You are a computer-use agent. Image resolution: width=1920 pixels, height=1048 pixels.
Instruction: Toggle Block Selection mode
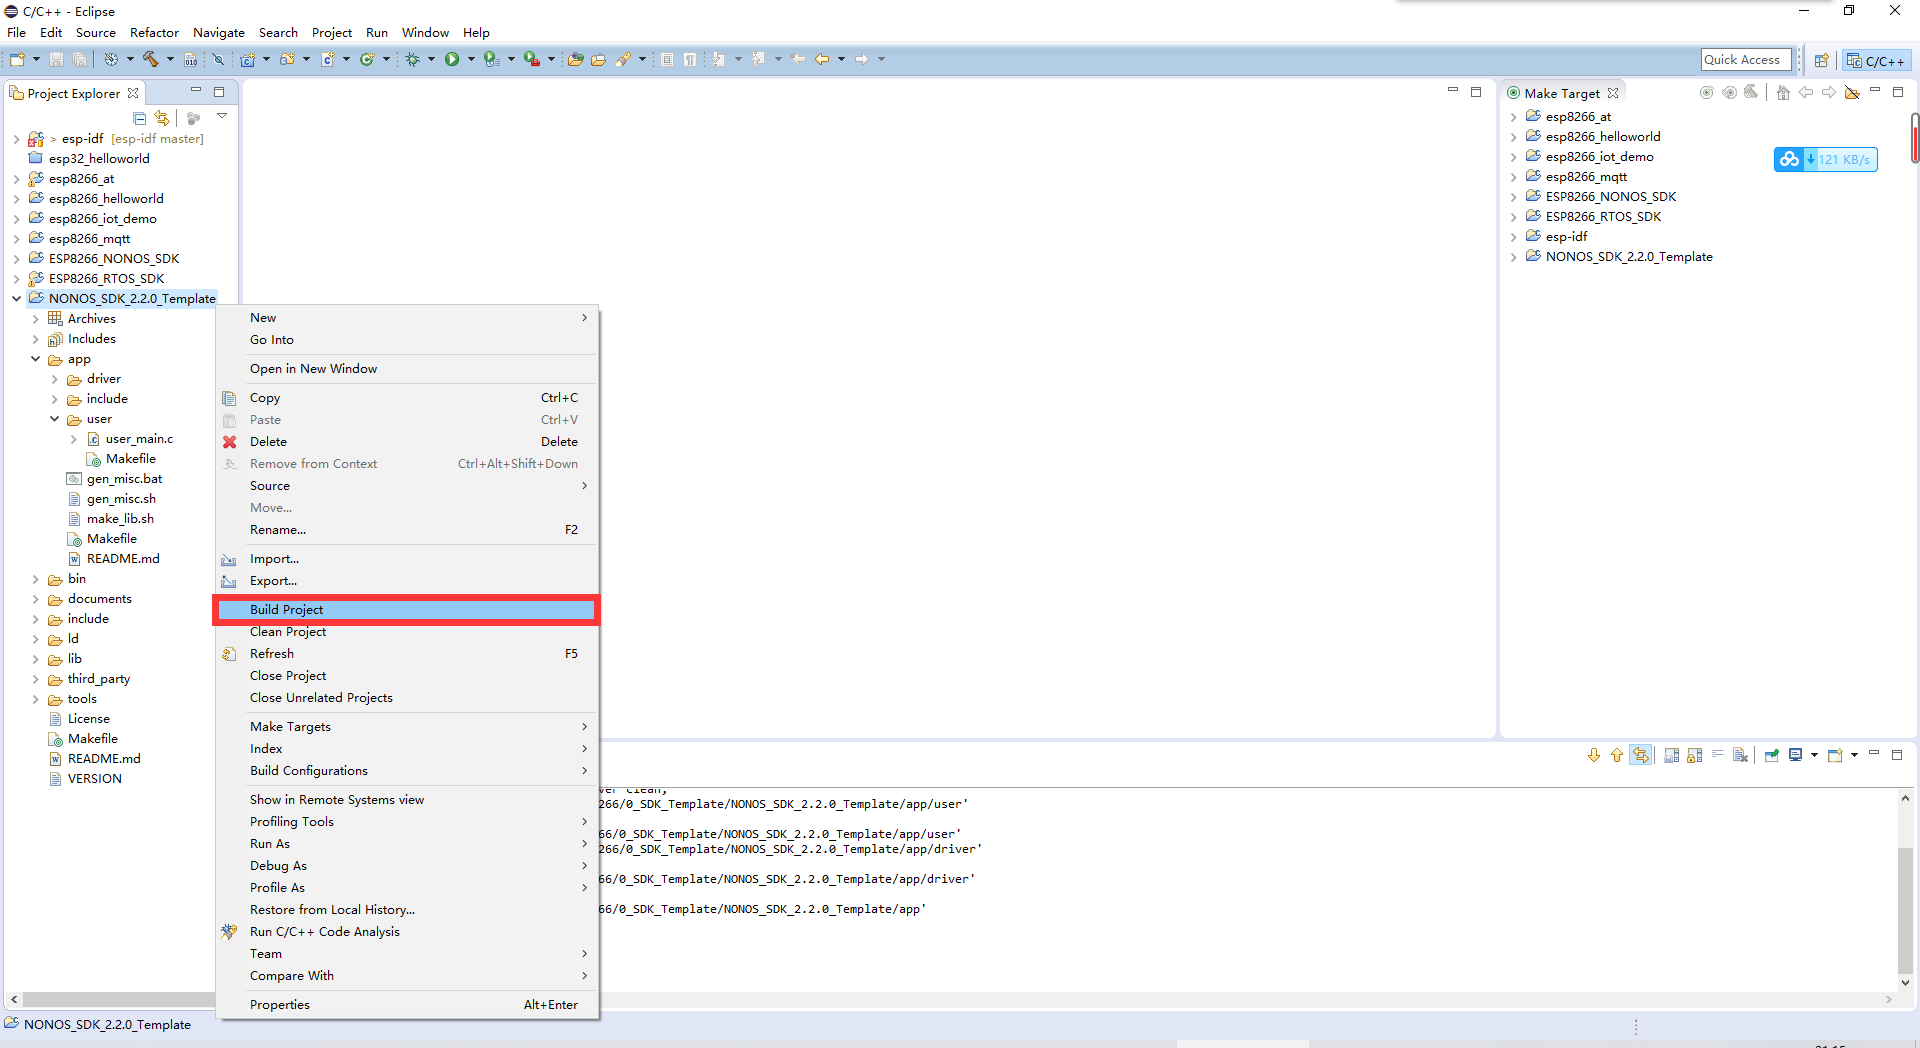pos(667,59)
